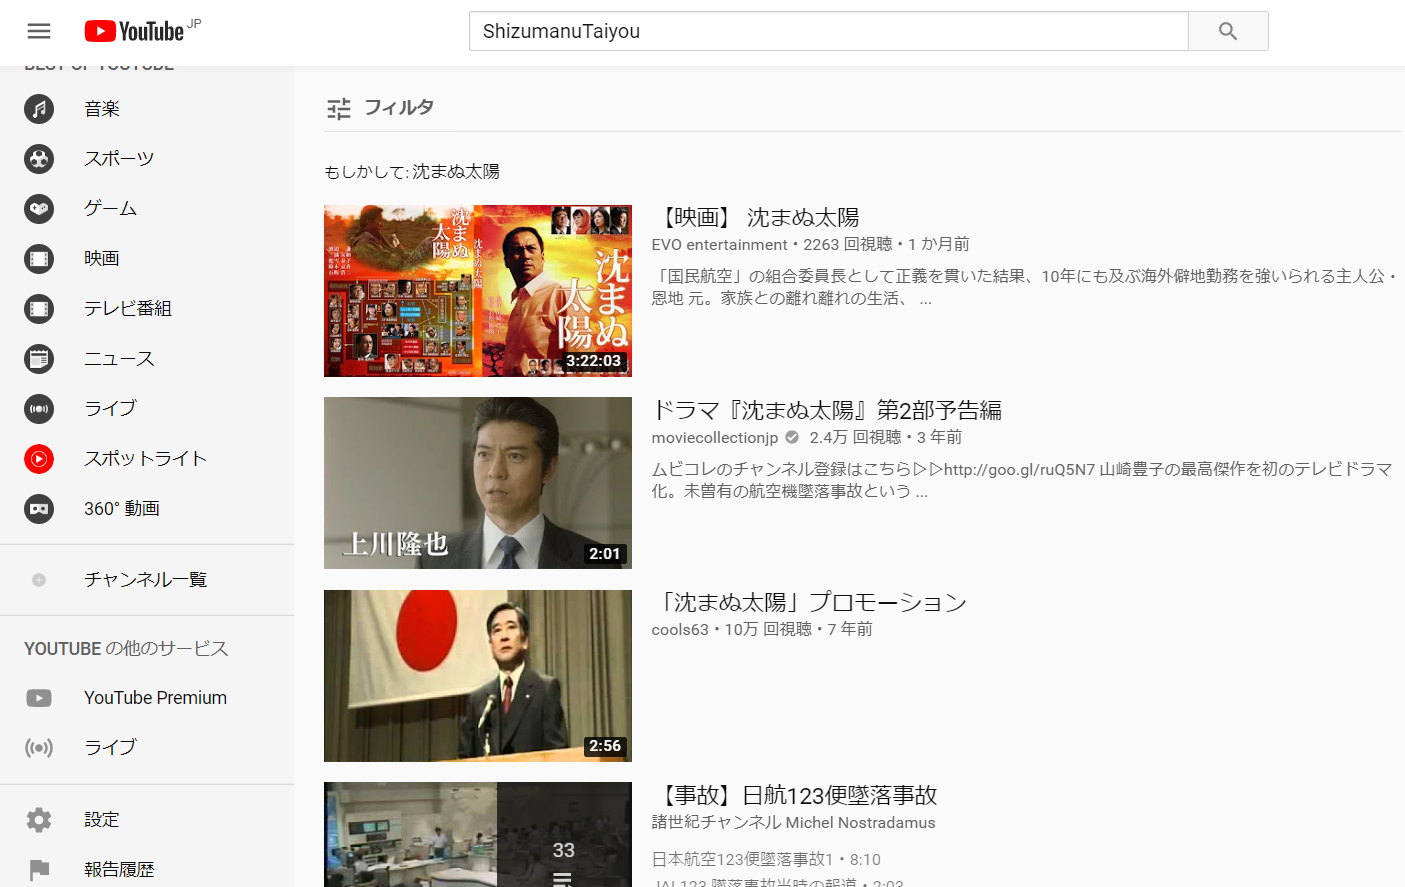Viewport: 1405px width, 887px height.
Task: Click the Live icon under other YouTube services
Action: [x=39, y=748]
